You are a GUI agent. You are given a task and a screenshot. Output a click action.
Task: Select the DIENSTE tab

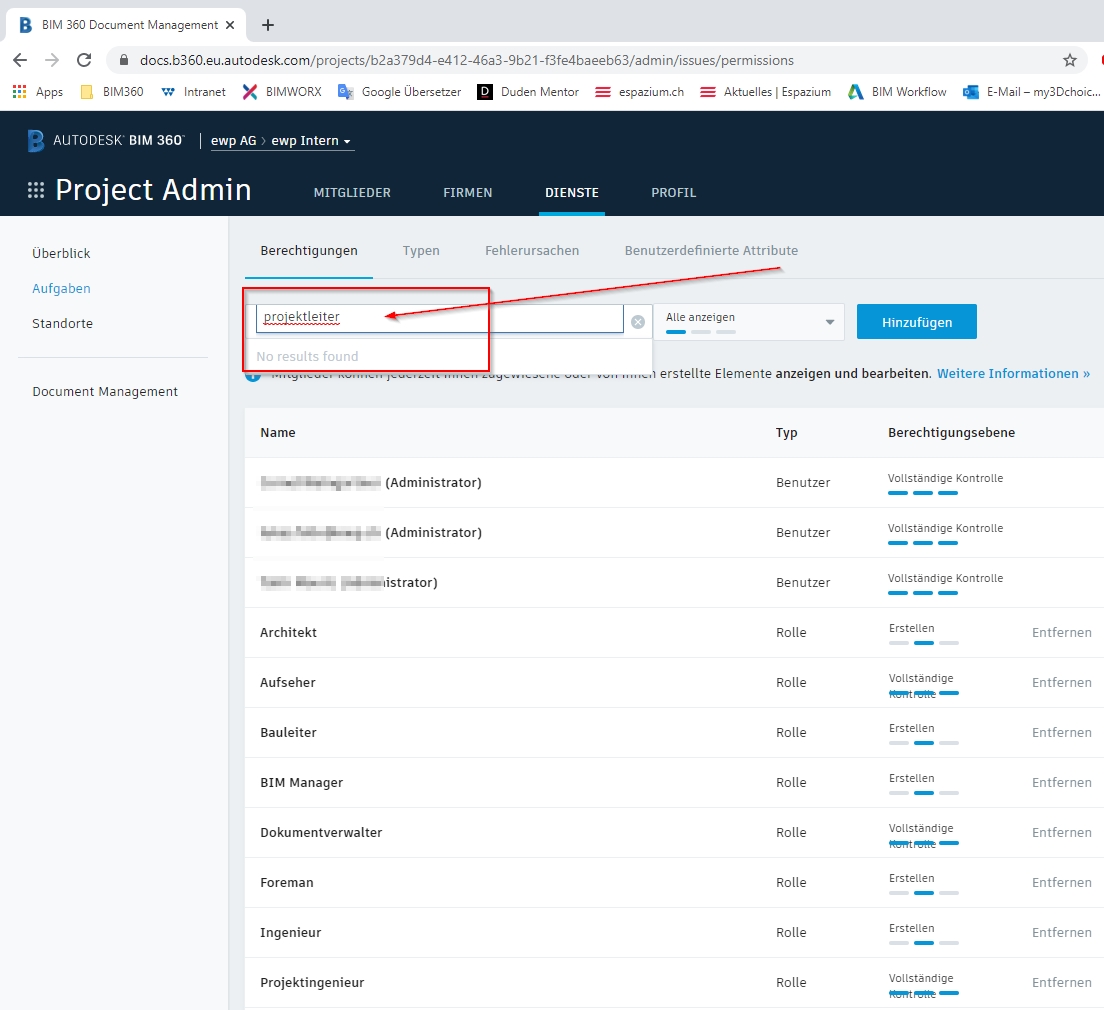572,192
